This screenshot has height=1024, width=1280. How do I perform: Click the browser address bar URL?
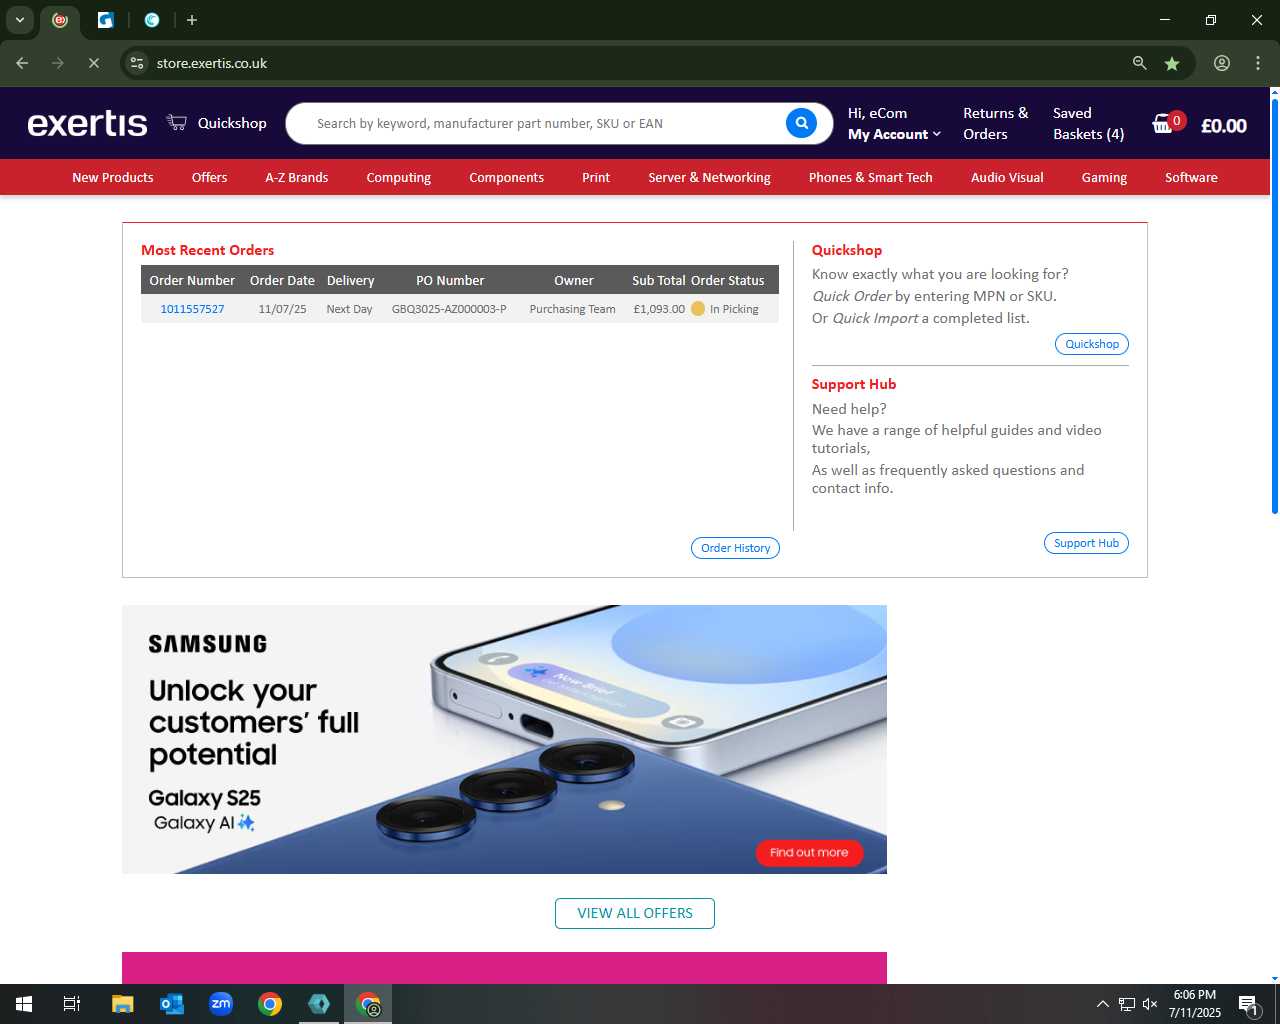point(212,63)
